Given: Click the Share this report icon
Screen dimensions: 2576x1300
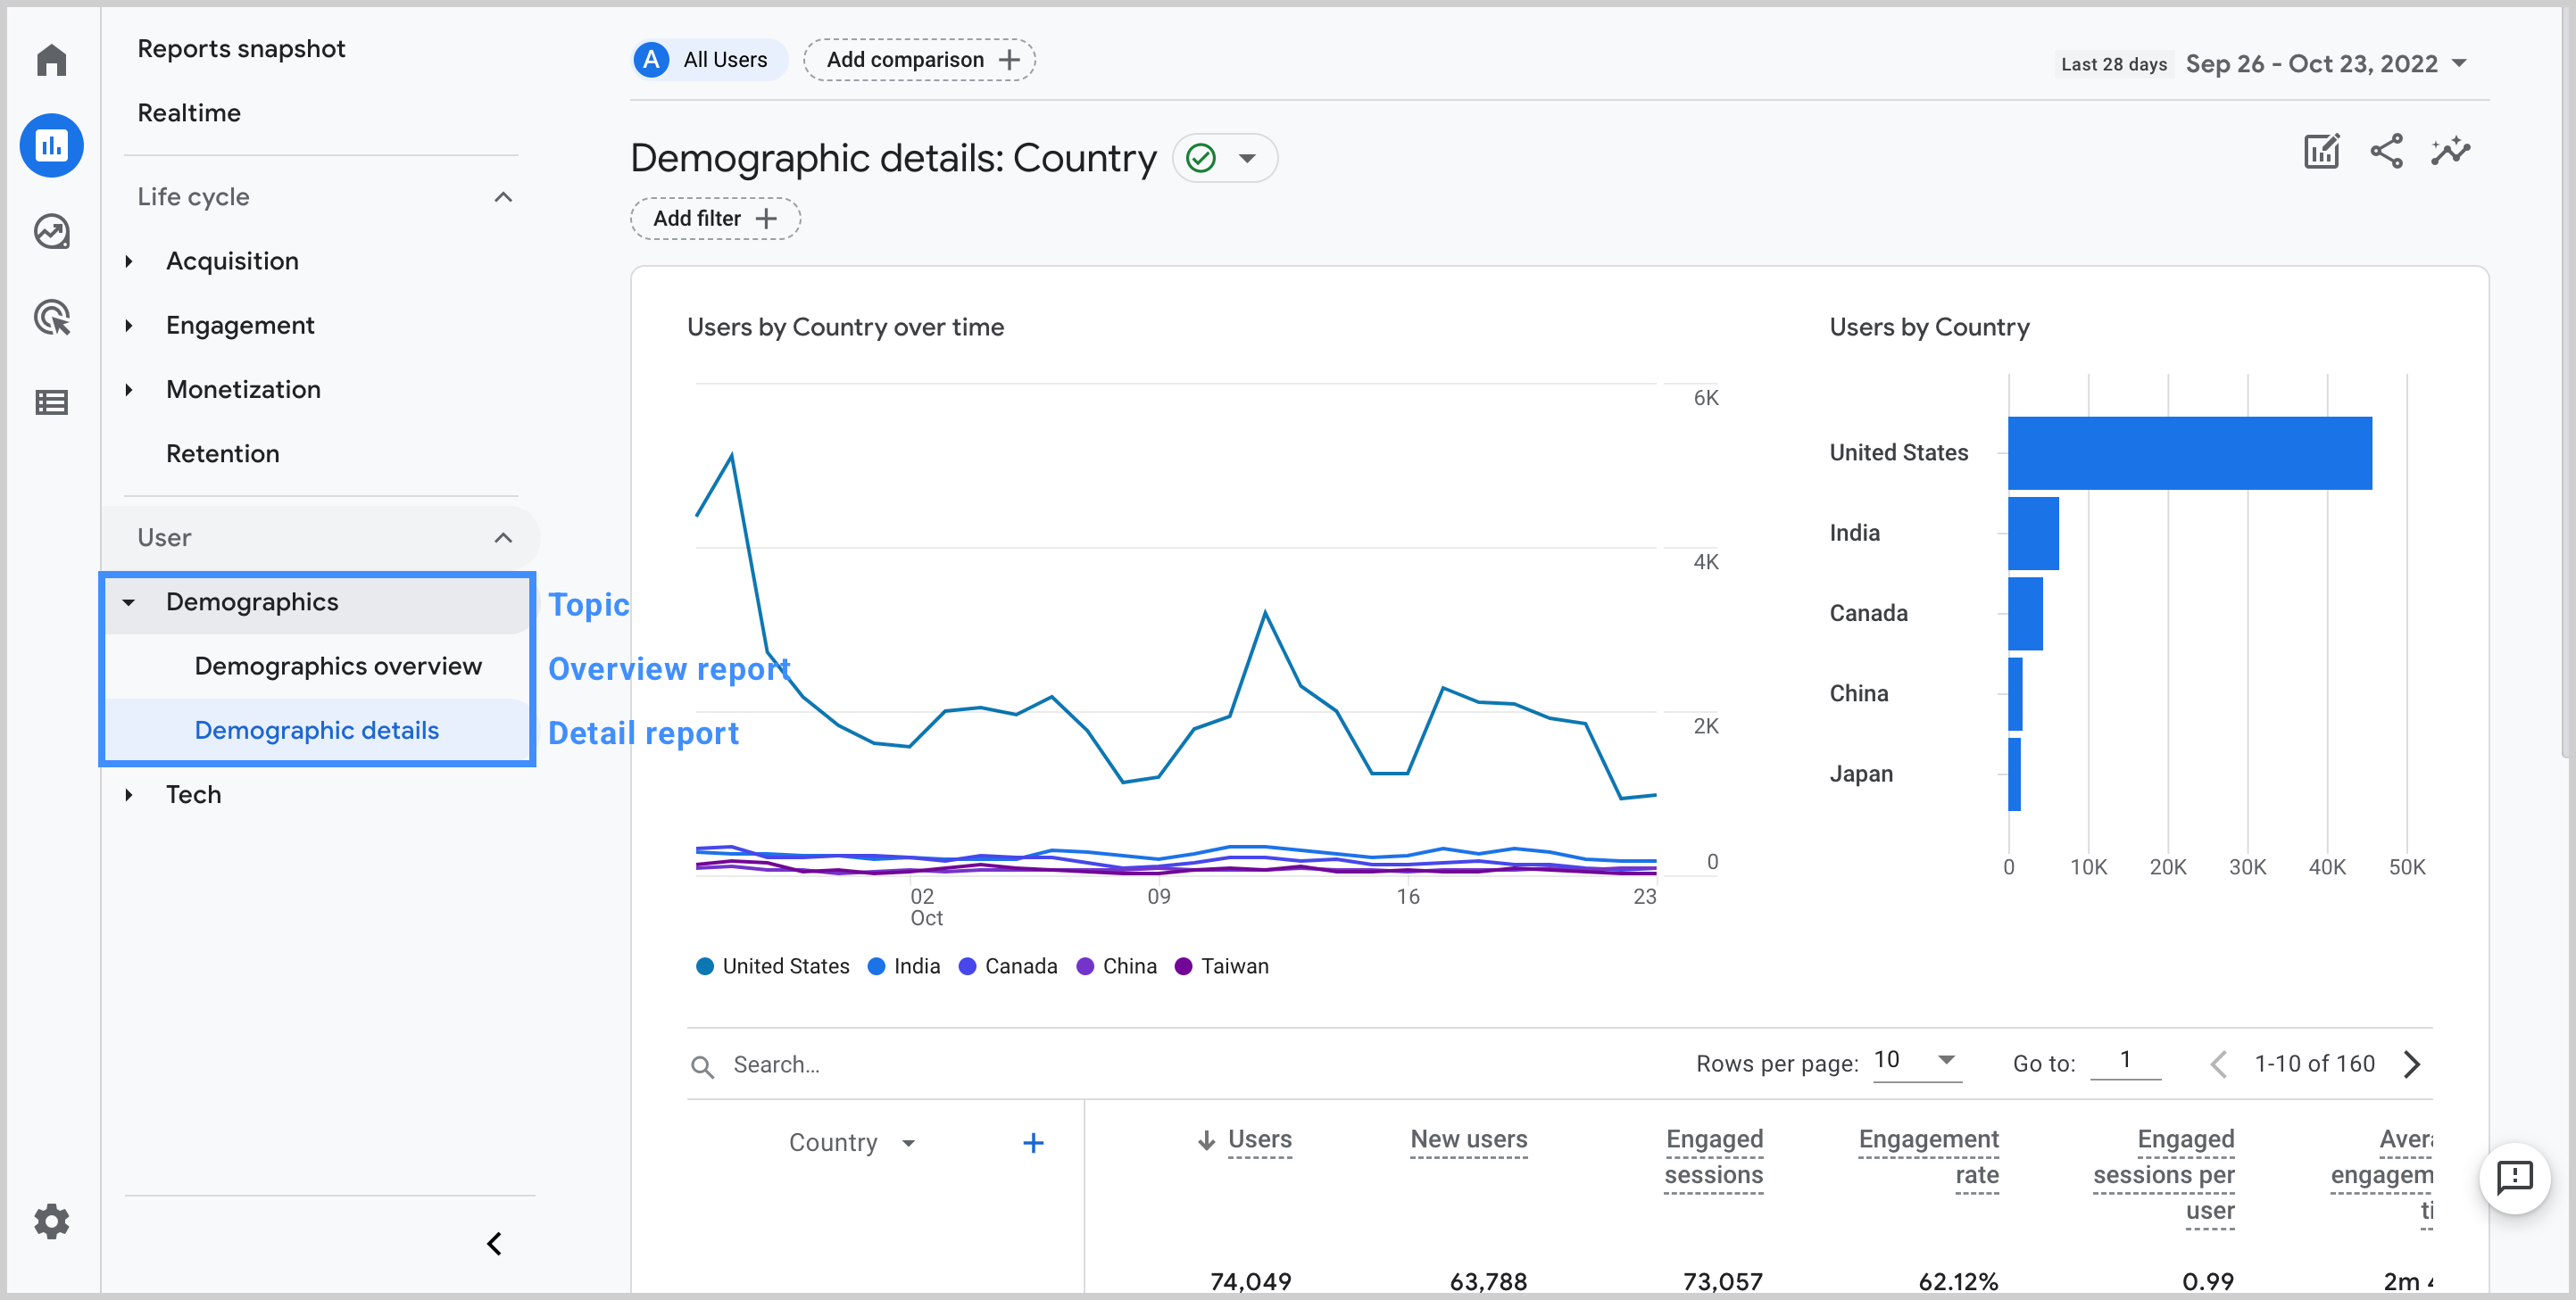Looking at the screenshot, I should point(2386,152).
